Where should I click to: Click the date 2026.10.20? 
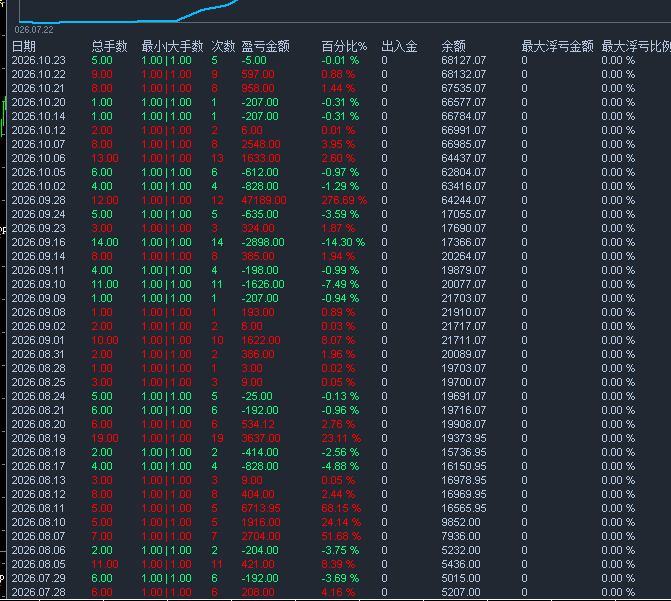(x=39, y=102)
